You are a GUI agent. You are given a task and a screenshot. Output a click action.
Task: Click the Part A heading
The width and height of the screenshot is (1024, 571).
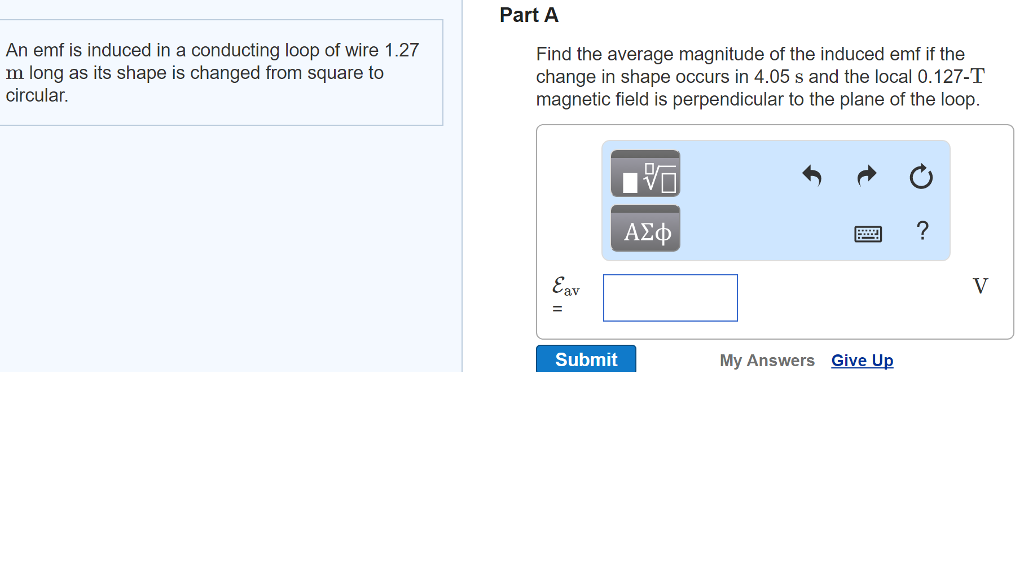pos(529,15)
